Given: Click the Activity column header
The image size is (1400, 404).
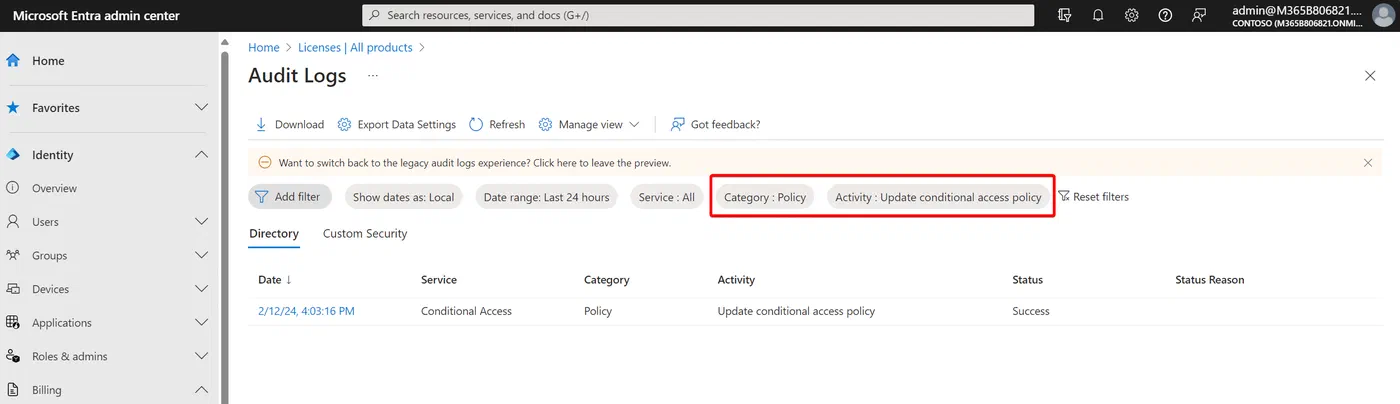Looking at the screenshot, I should 736,280.
